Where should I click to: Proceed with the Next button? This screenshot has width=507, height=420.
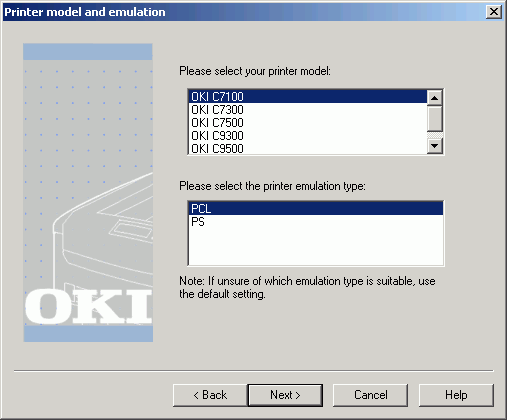(x=285, y=395)
